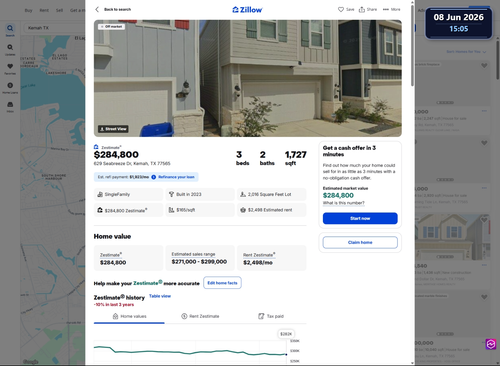
Task: Click the info icon before Refinance your loan
Action: [x=154, y=177]
